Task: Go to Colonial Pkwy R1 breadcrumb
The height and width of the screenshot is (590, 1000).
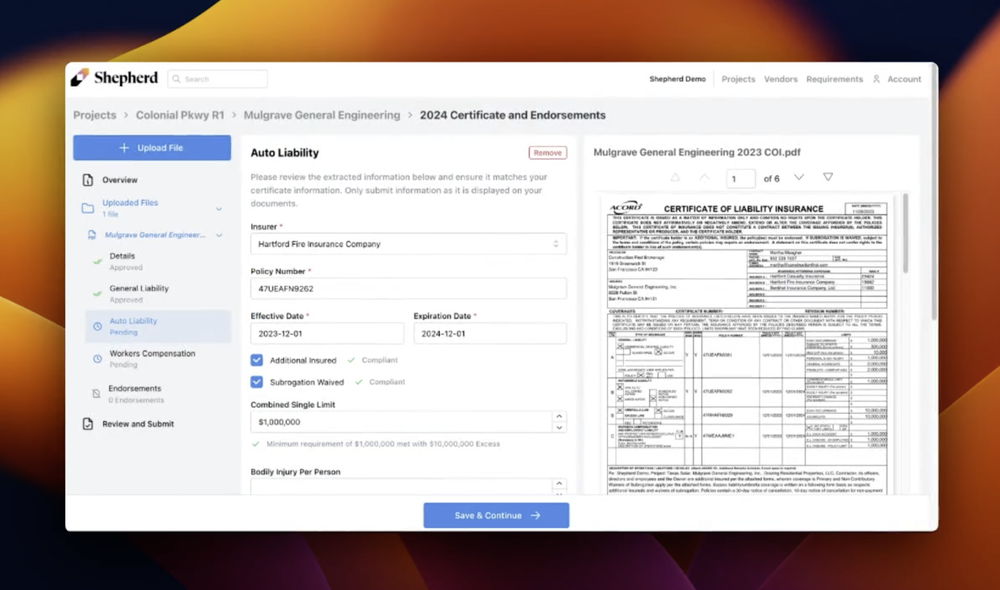Action: point(180,115)
